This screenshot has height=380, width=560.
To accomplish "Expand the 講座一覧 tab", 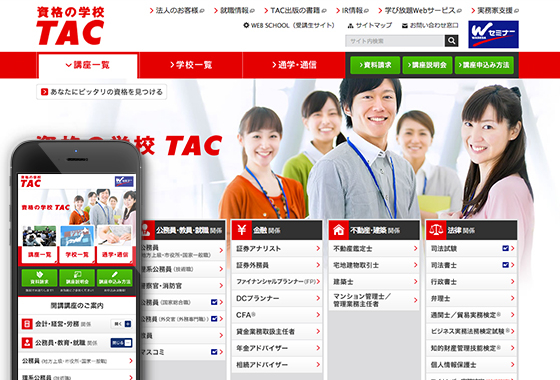I will pos(88,65).
